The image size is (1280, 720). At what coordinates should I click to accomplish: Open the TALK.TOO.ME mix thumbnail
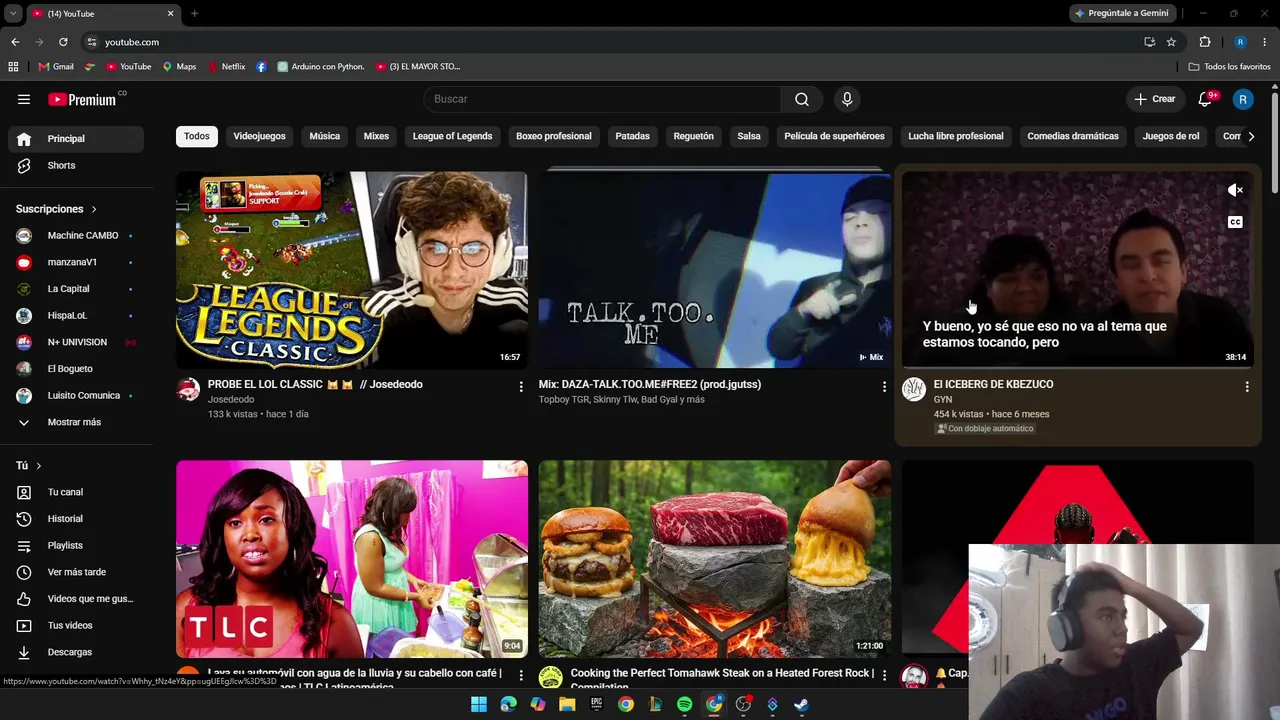715,270
